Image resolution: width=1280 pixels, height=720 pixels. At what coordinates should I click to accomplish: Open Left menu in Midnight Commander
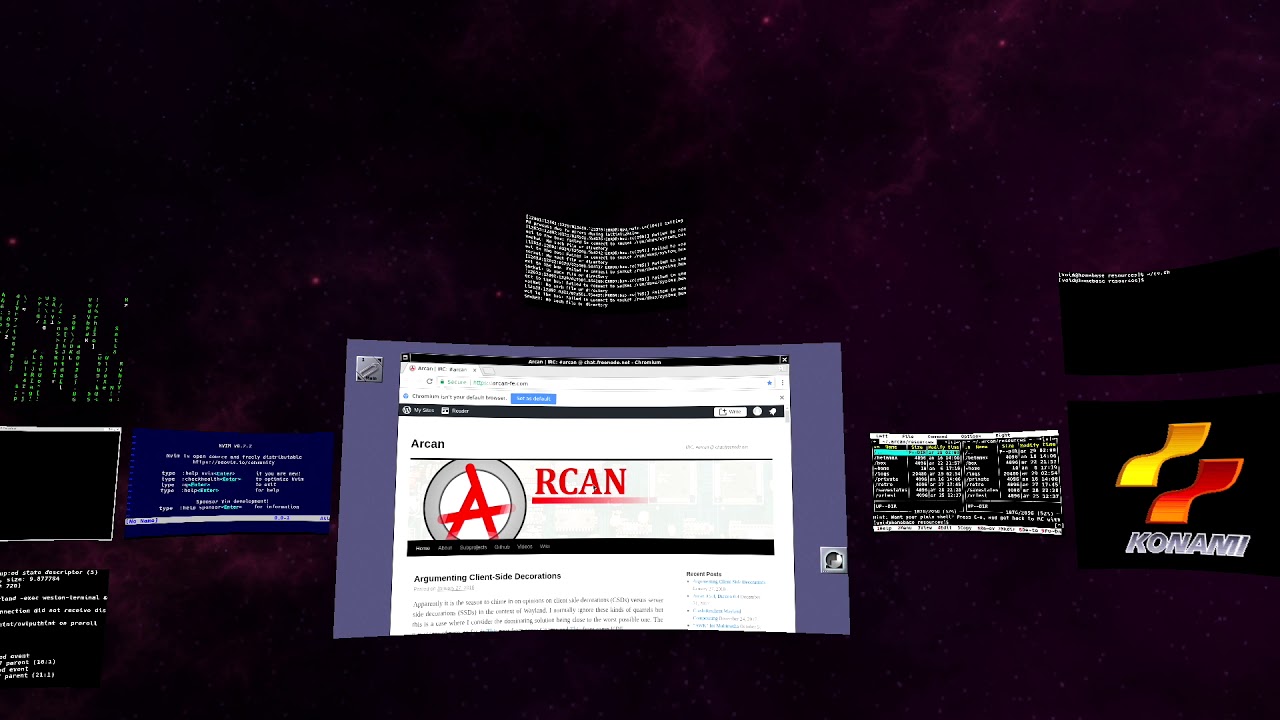[882, 437]
